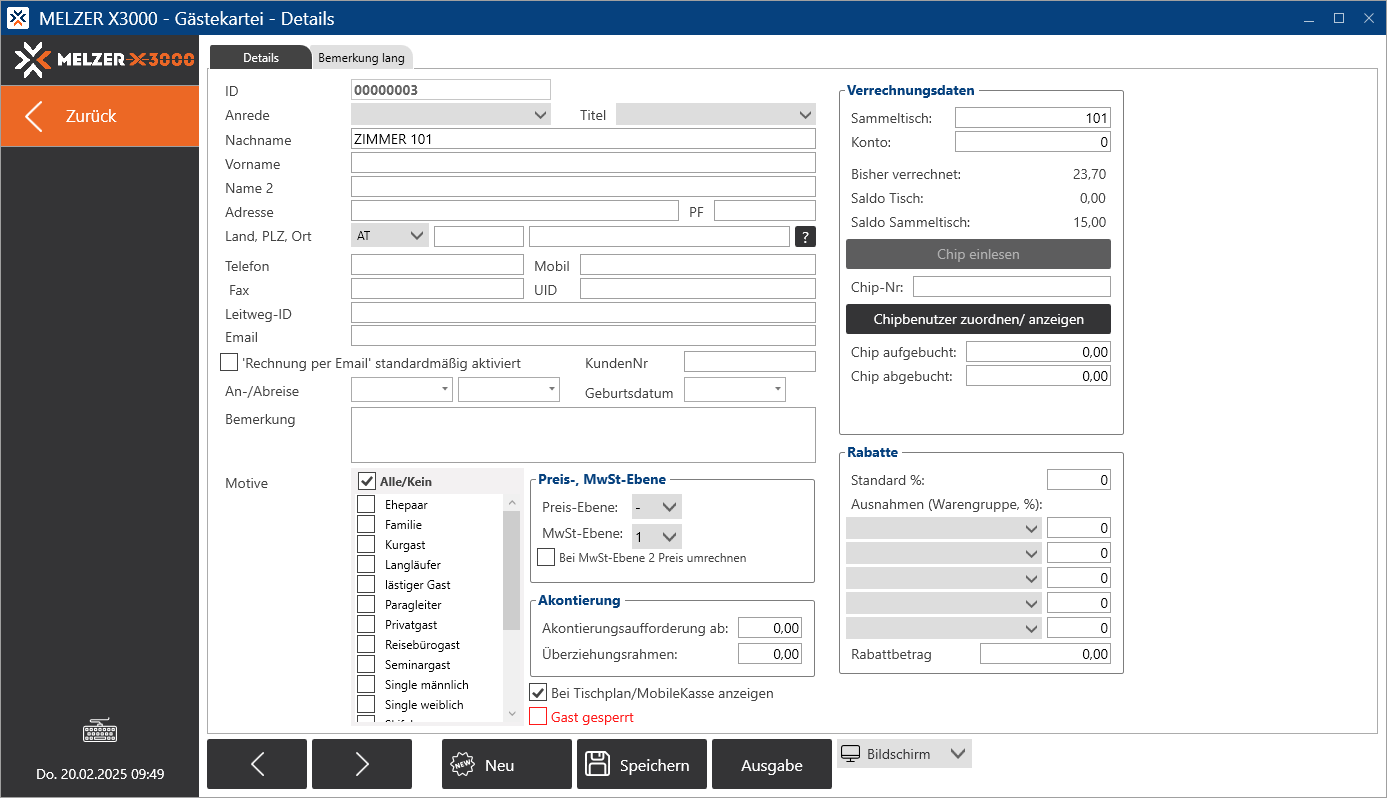The height and width of the screenshot is (798, 1387).
Task: Click the Neu new record button
Action: (507, 764)
